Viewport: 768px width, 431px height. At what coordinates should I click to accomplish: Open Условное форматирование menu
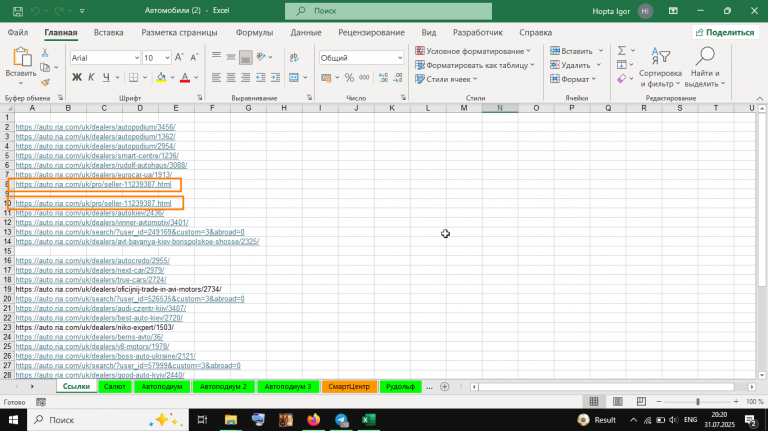tap(473, 51)
